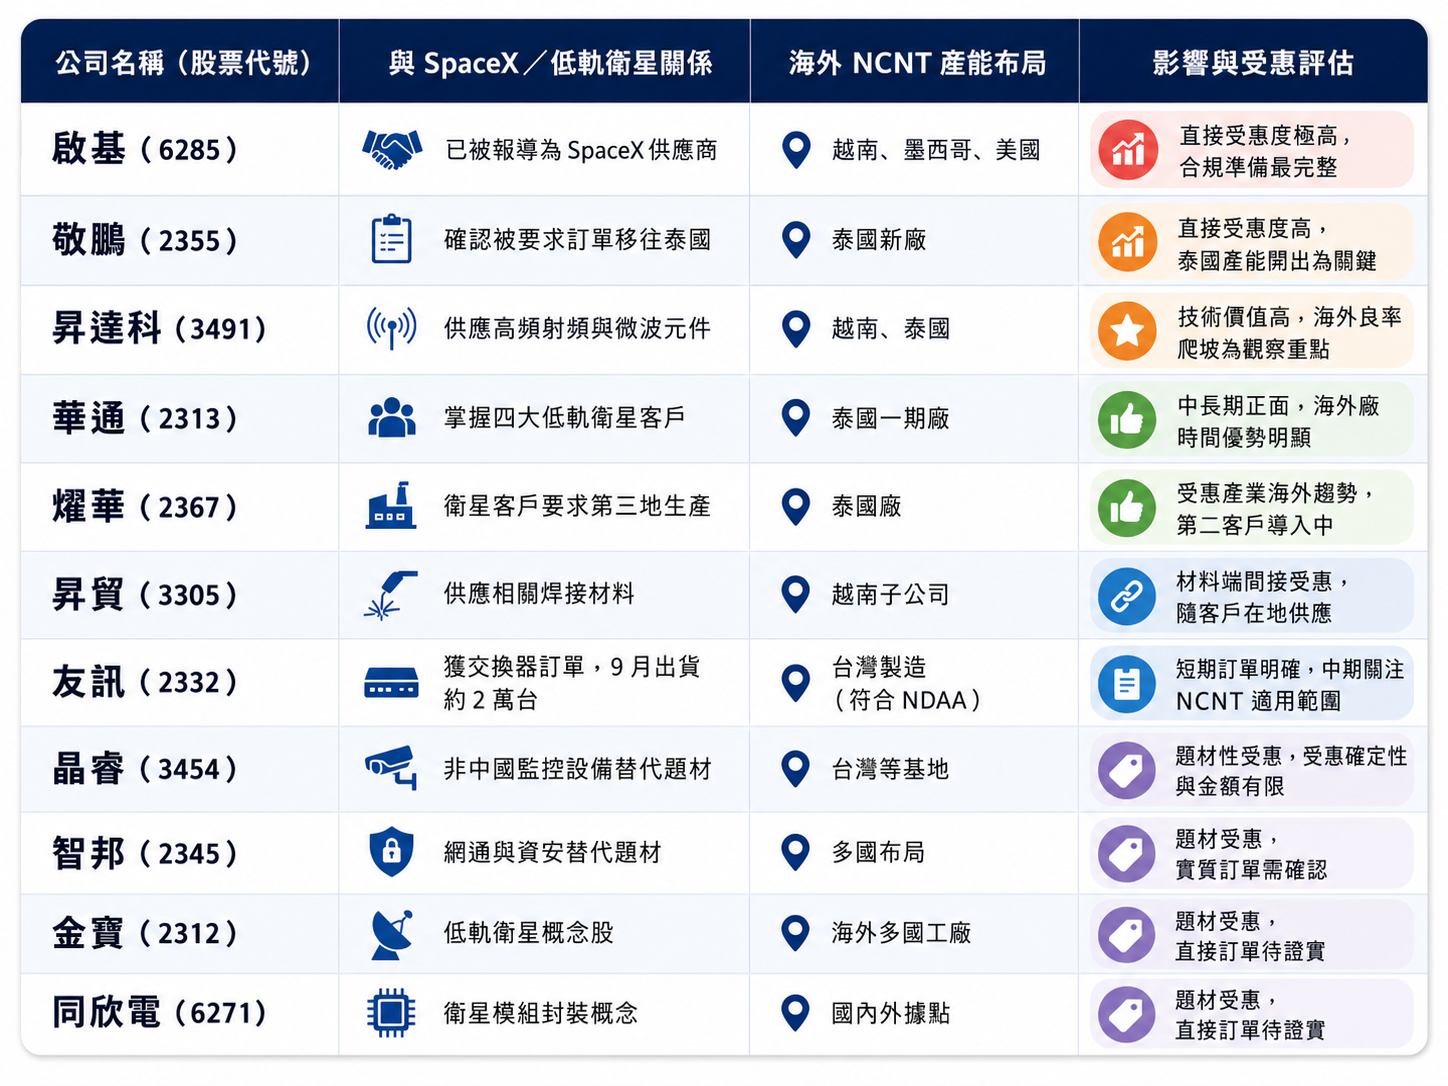Click the purple tag icon in 同欣電 row
This screenshot has height=1086, width=1448.
point(1127,1013)
